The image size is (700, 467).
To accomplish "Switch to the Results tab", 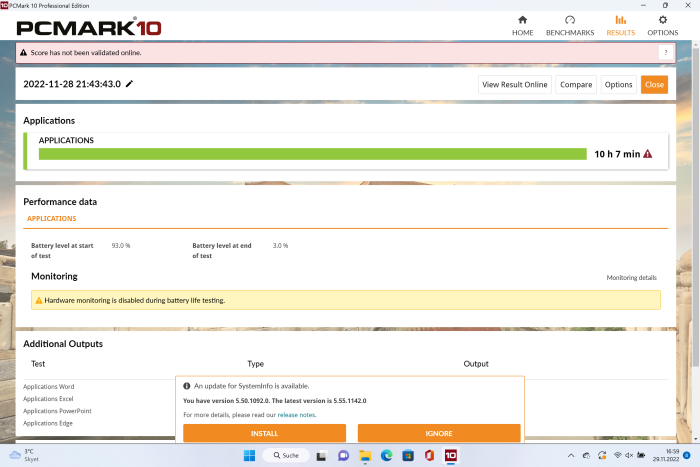I will click(620, 25).
